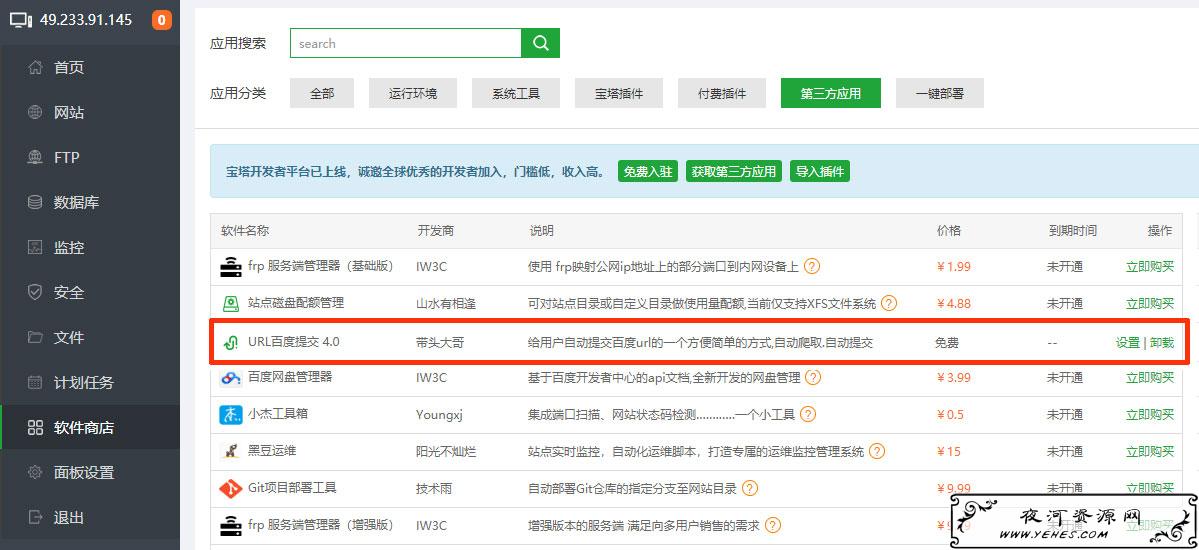The height and width of the screenshot is (550, 1199).
Task: Click the 黑豆运维 app icon
Action: tap(230, 451)
